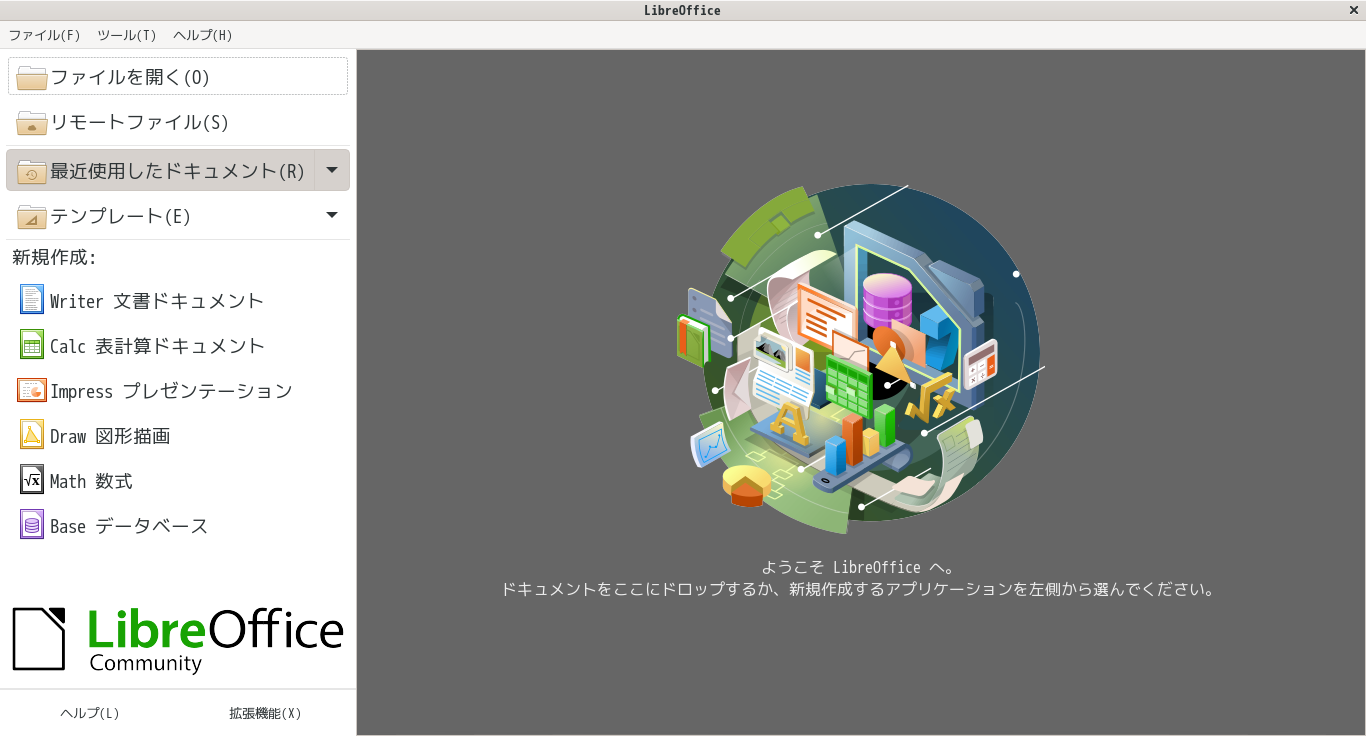The height and width of the screenshot is (736, 1366).
Task: Create a new Writer 文書ドキュメント
Action: pos(178,300)
